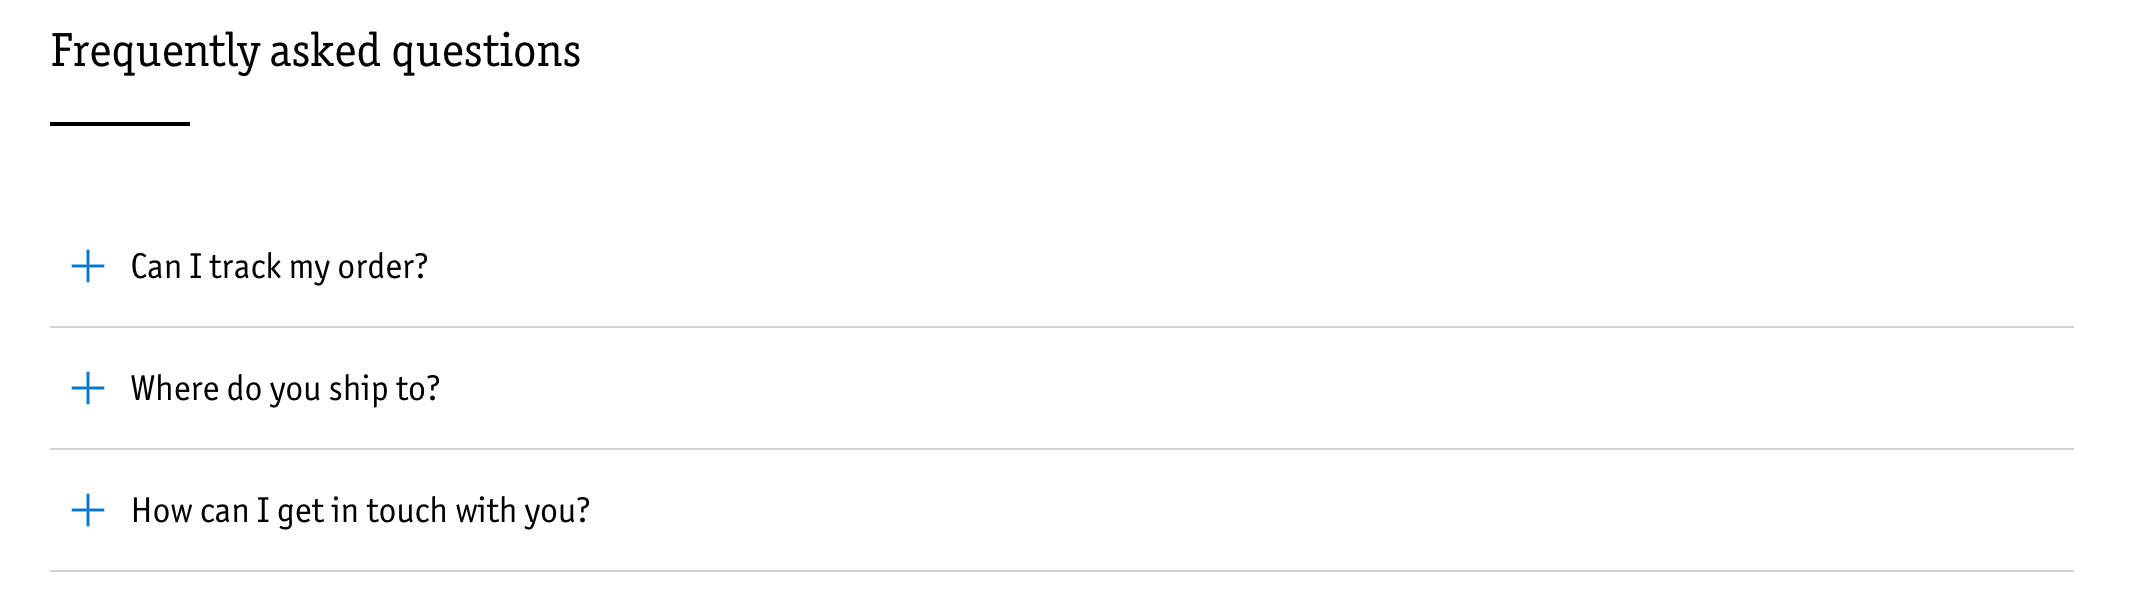
Task: Click the plus icon beside "Can I track my order?"
Action: coord(88,266)
